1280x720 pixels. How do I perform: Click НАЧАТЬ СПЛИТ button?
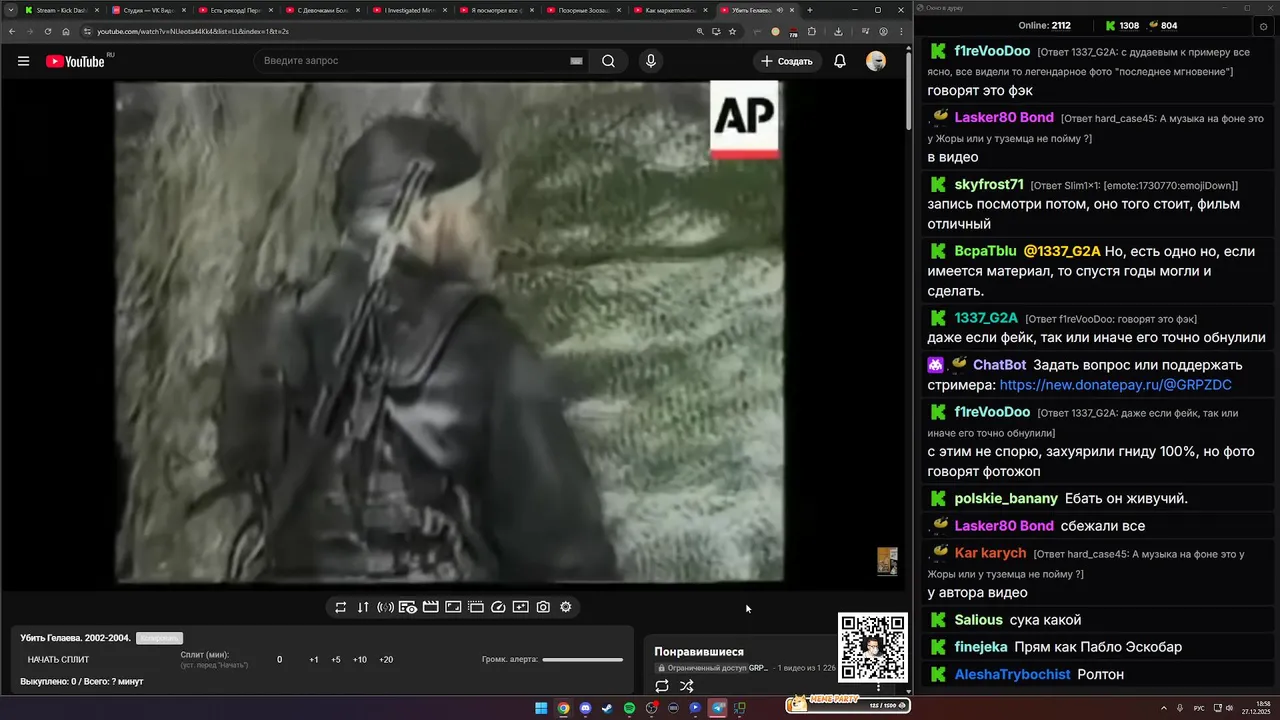58,660
